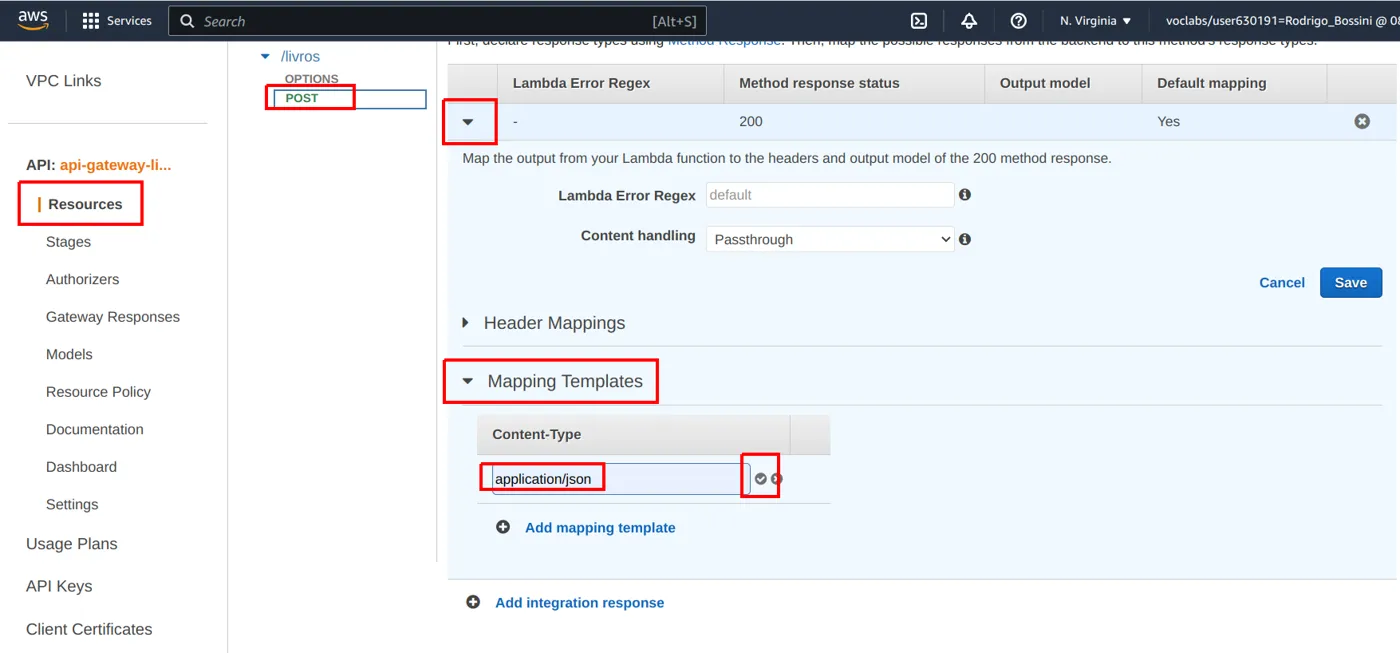Remove the 200 integration response row
The image size is (1400, 653).
tap(1362, 121)
